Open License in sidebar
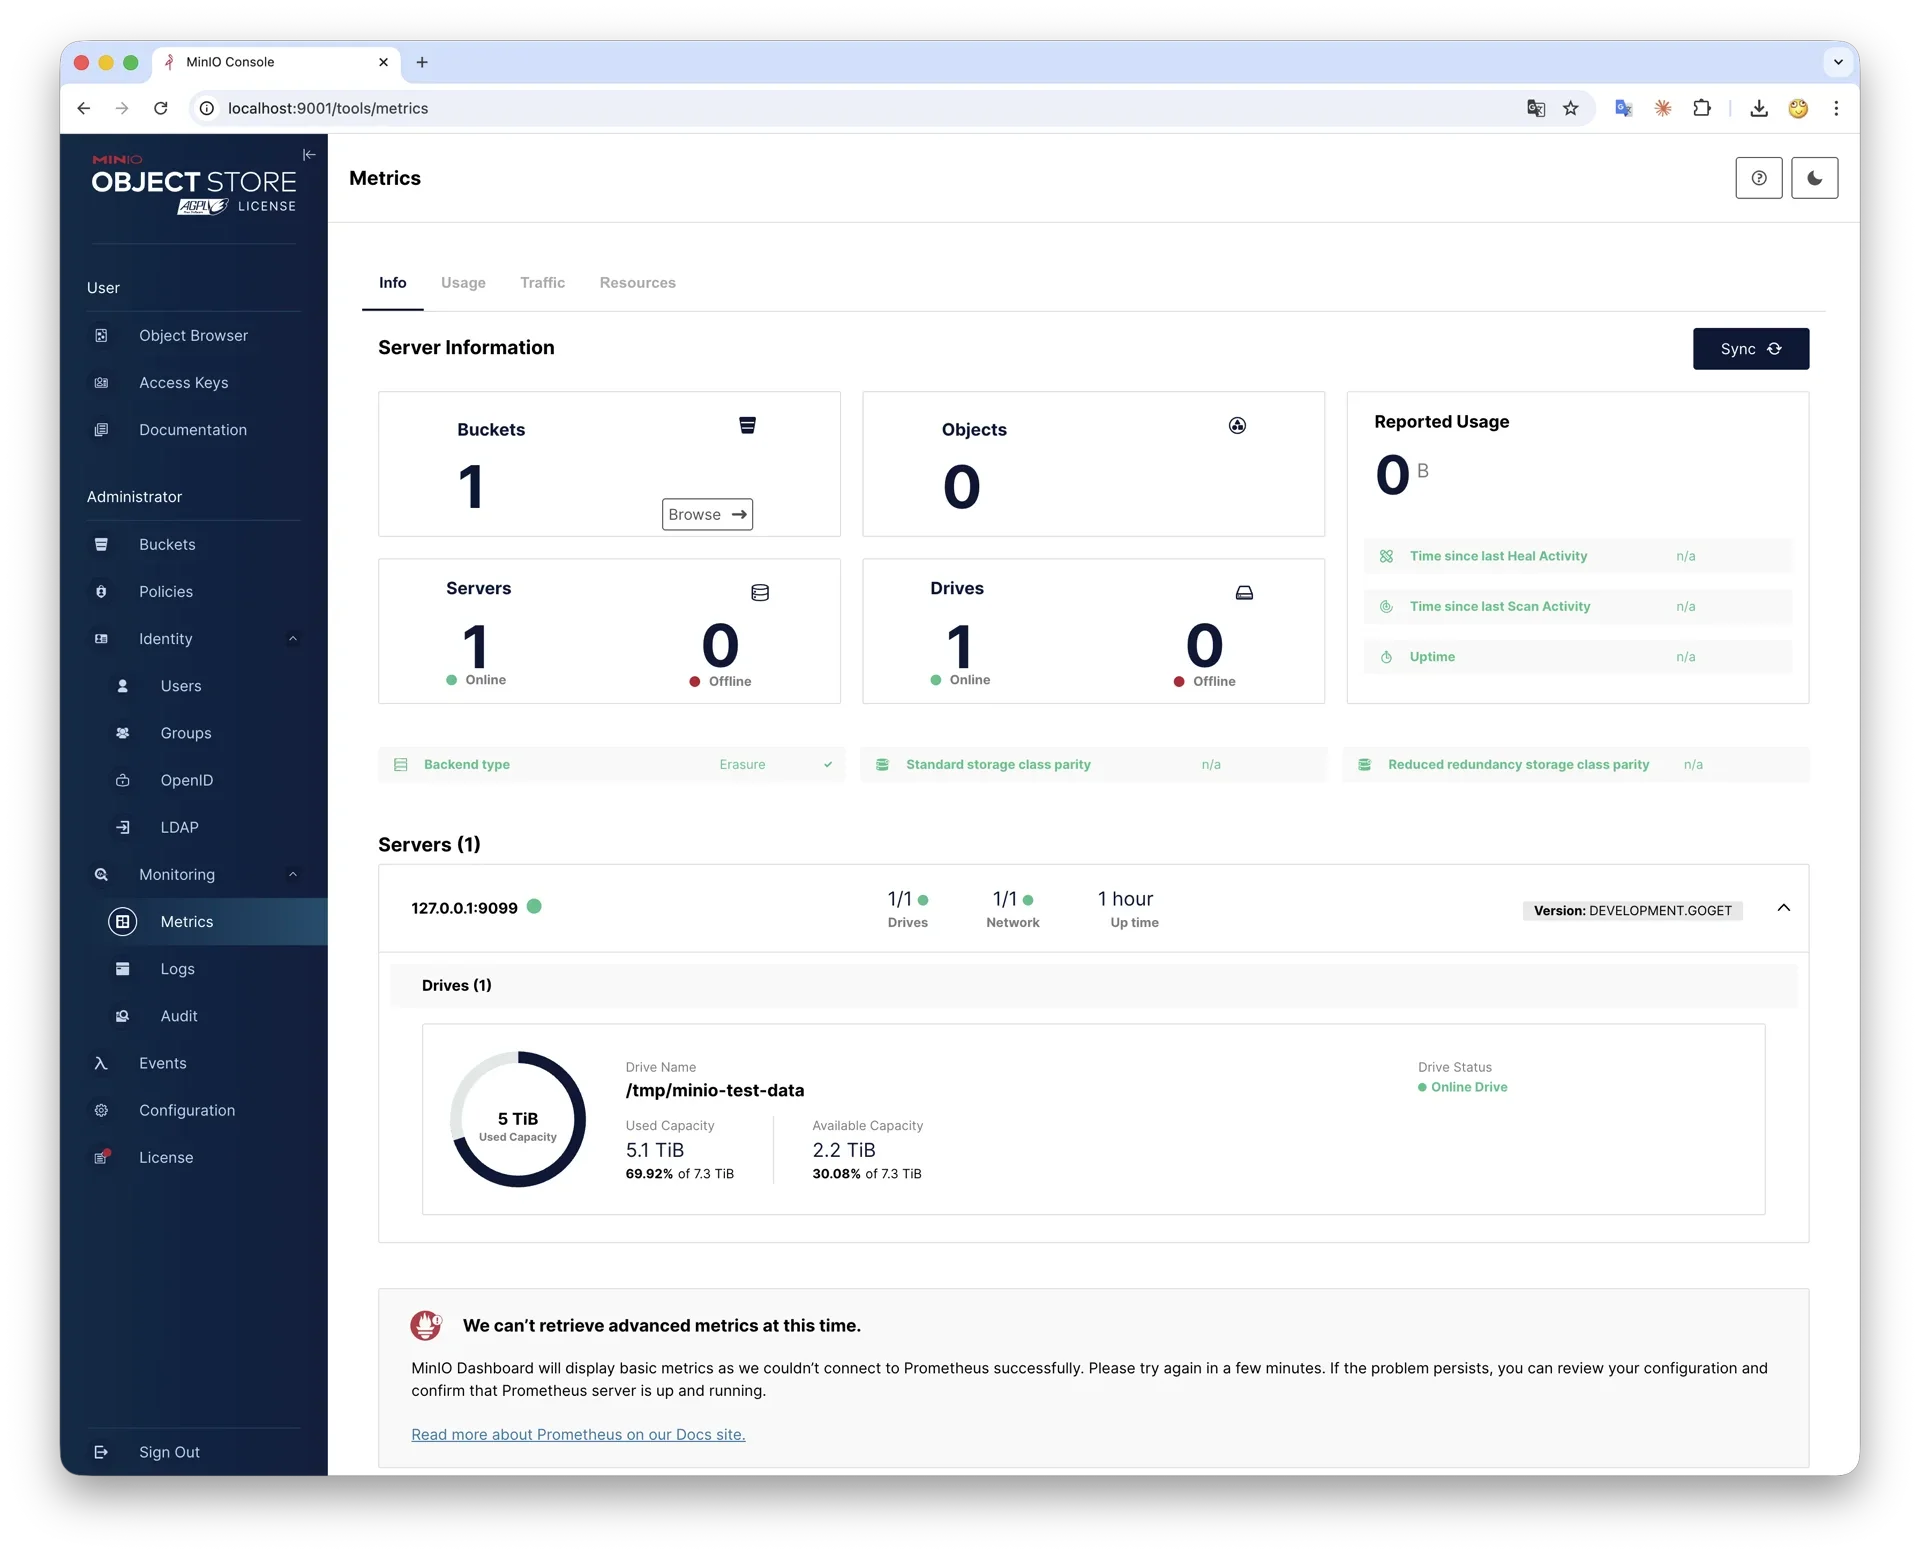Image resolution: width=1920 pixels, height=1555 pixels. (x=166, y=1157)
